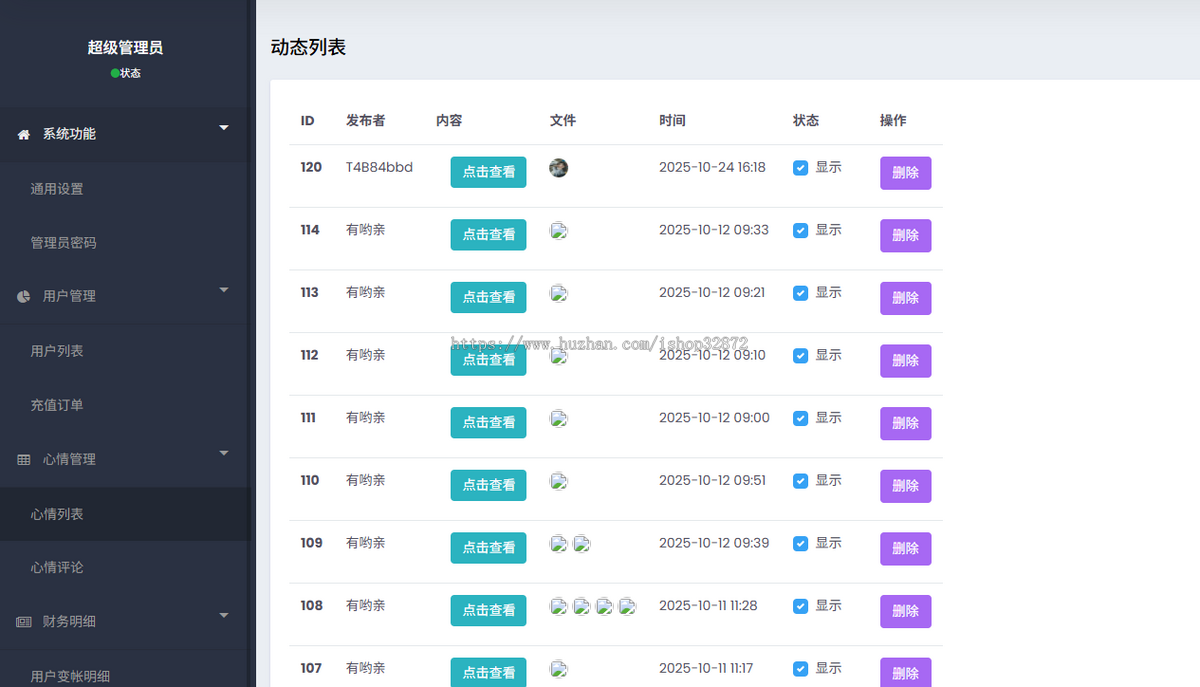This screenshot has width=1200, height=687.
Task: Uncheck 显示 checkbox for ID 113
Action: [800, 293]
